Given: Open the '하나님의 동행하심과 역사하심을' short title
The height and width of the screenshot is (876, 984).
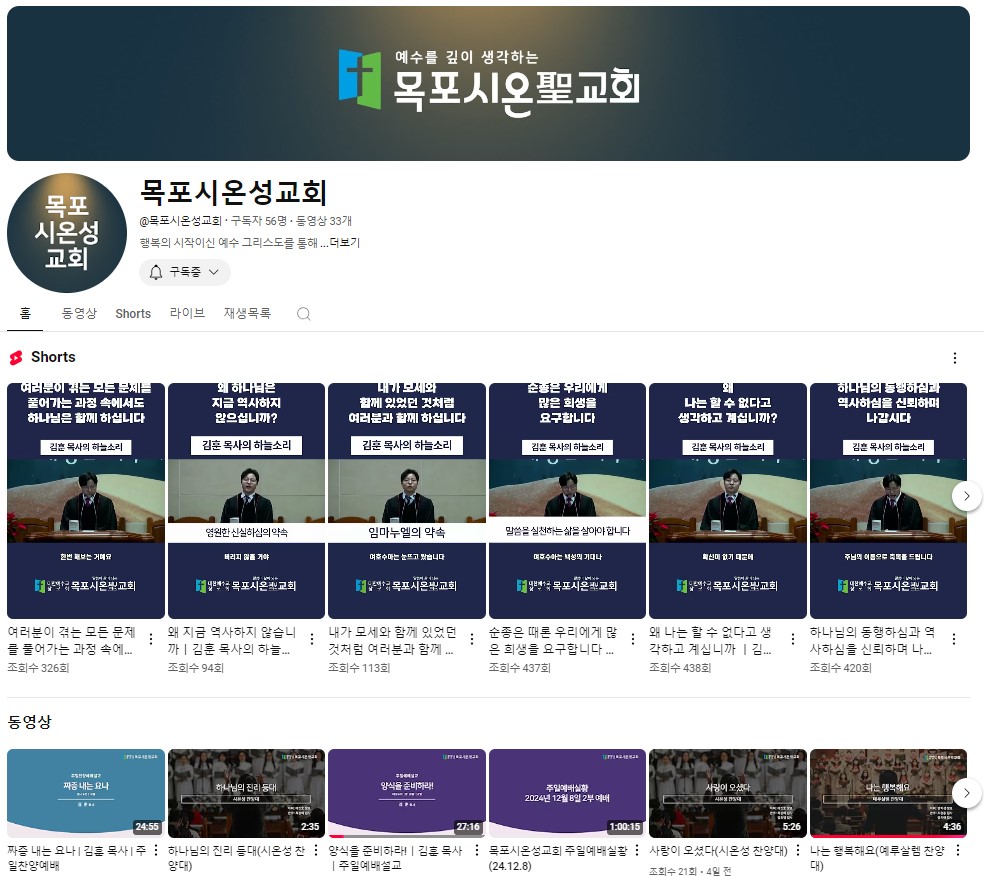Looking at the screenshot, I should [x=873, y=640].
